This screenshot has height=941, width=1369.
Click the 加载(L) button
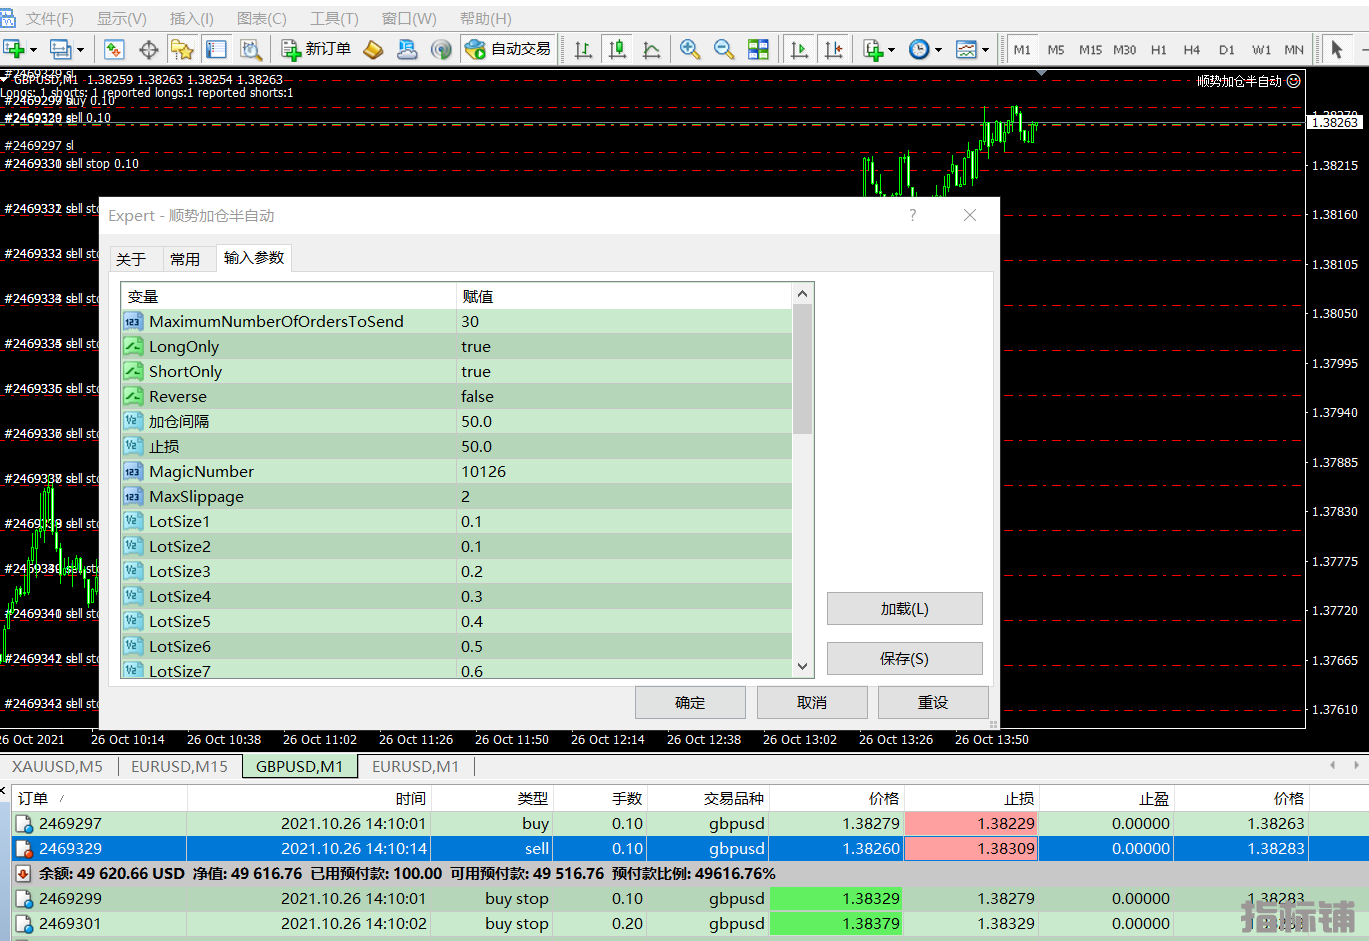coord(905,608)
